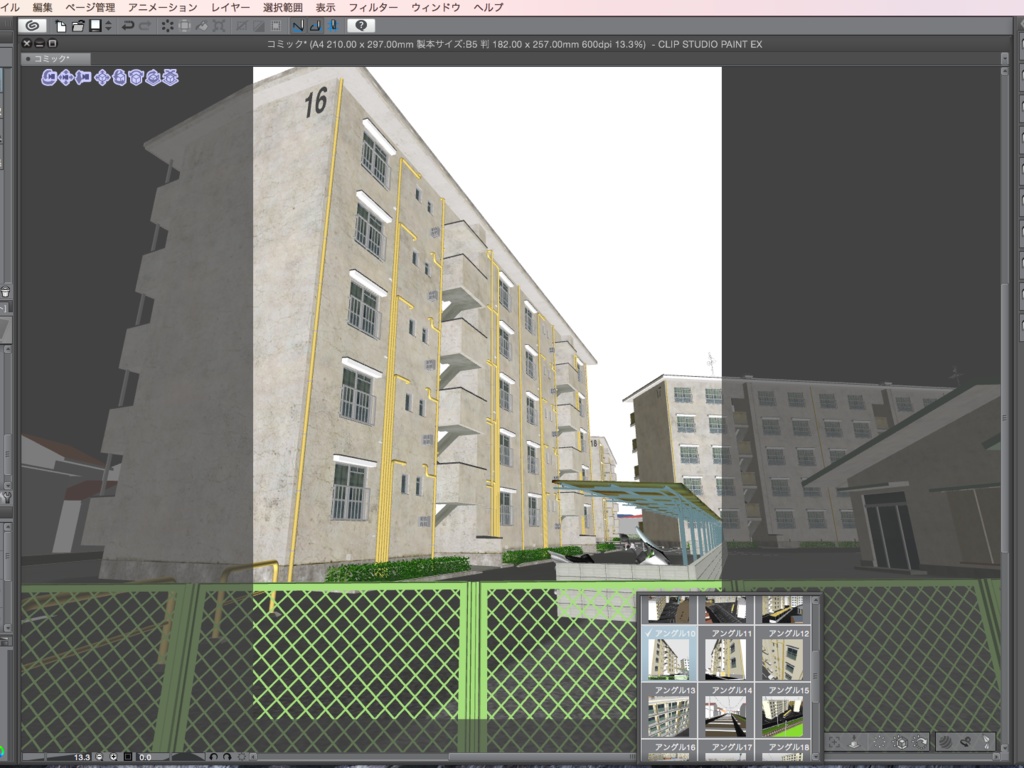Click the Undo arrow in the command bar

point(128,27)
